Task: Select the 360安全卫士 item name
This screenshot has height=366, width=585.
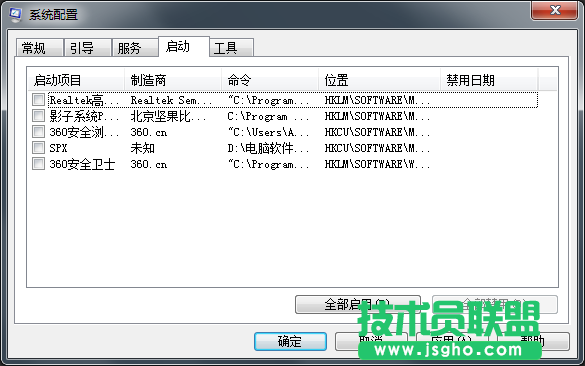Action: [x=82, y=164]
